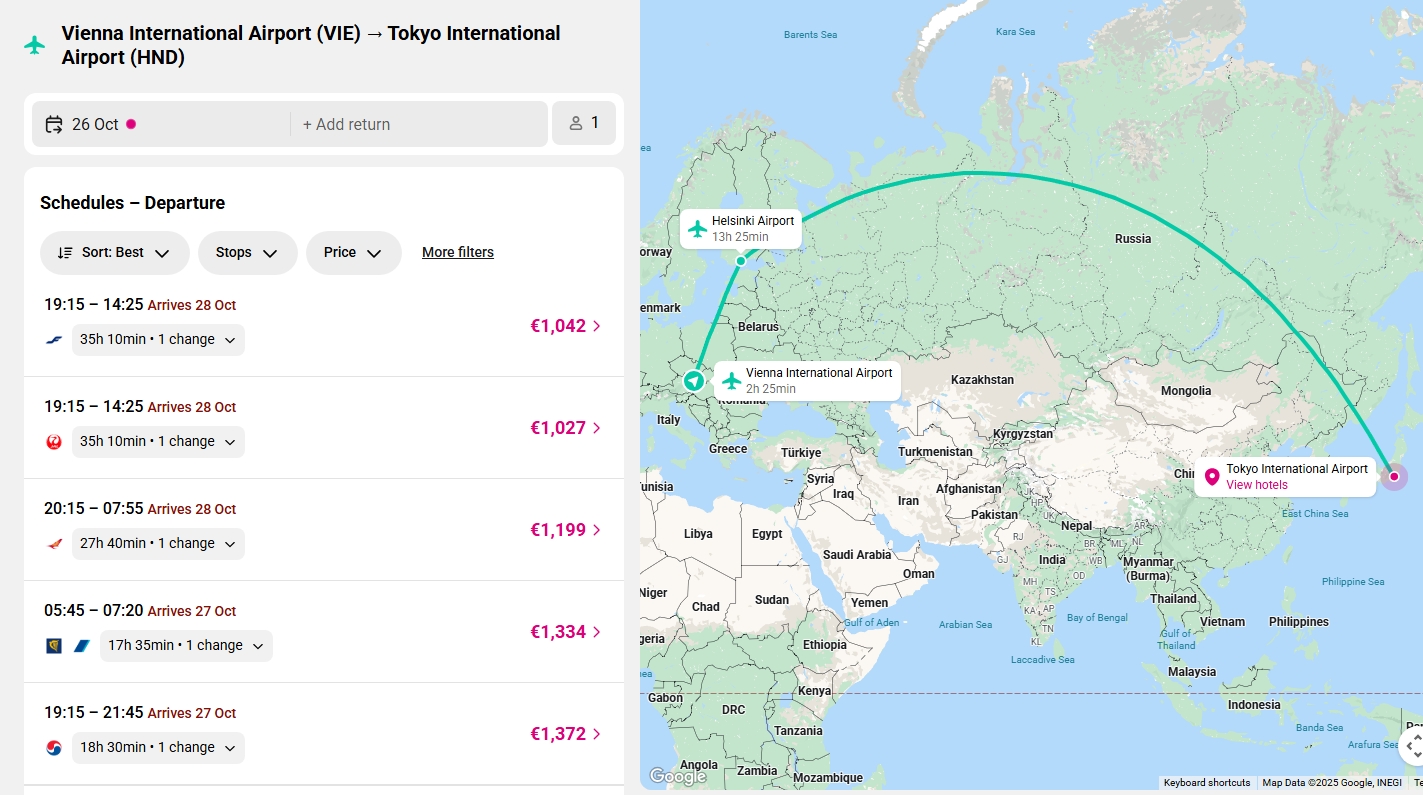Expand details of the €1,042 35h 10min flight
The width and height of the screenshot is (1423, 795).
[x=158, y=340]
